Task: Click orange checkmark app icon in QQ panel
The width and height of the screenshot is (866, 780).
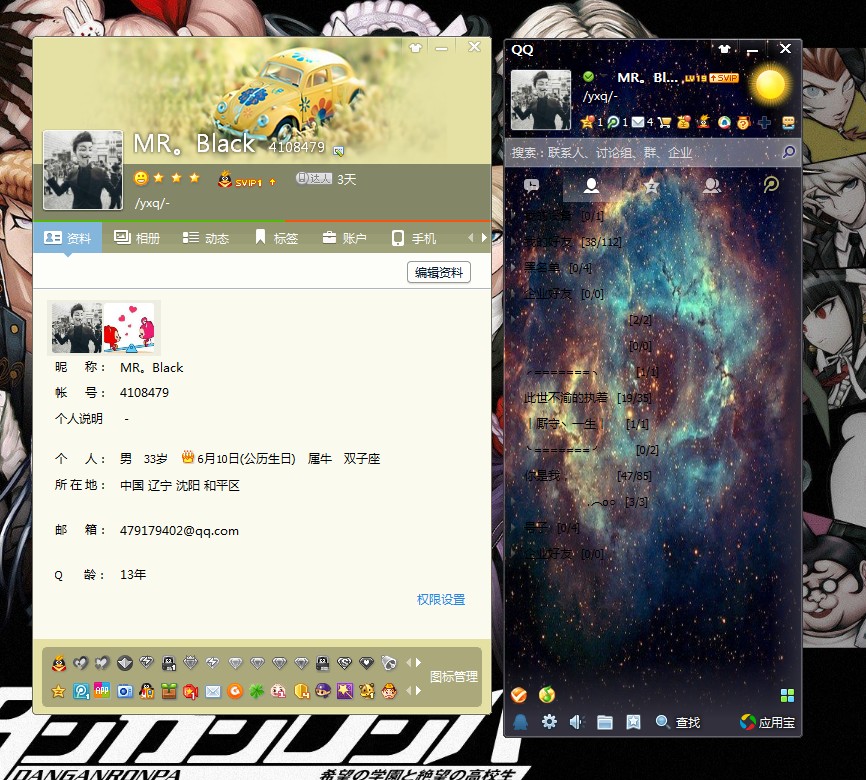Action: pyautogui.click(x=519, y=694)
